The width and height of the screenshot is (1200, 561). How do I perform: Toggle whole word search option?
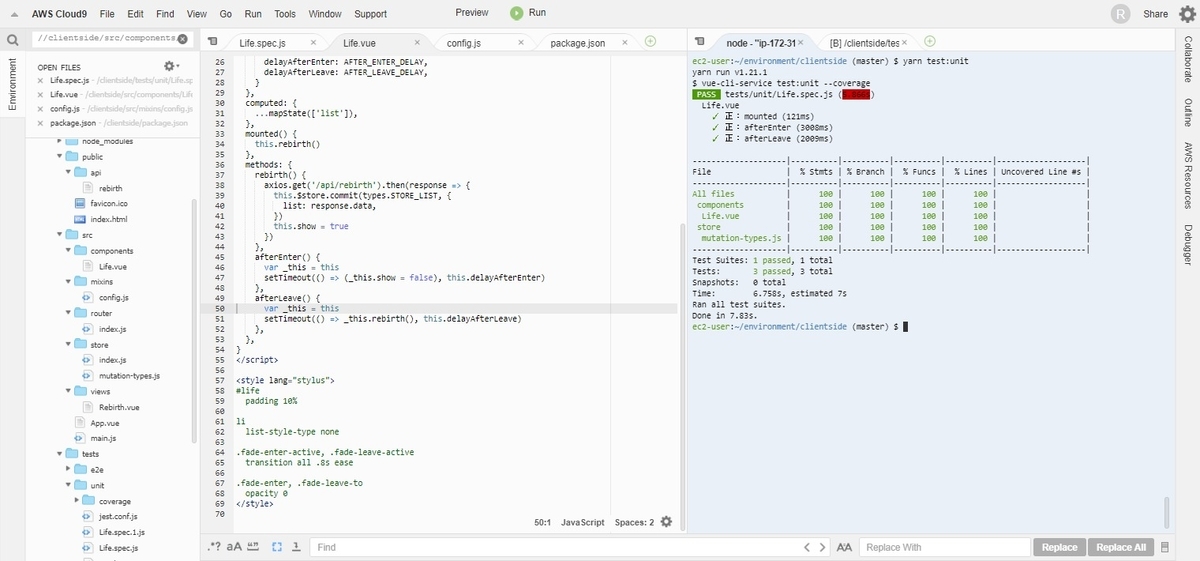click(x=253, y=547)
